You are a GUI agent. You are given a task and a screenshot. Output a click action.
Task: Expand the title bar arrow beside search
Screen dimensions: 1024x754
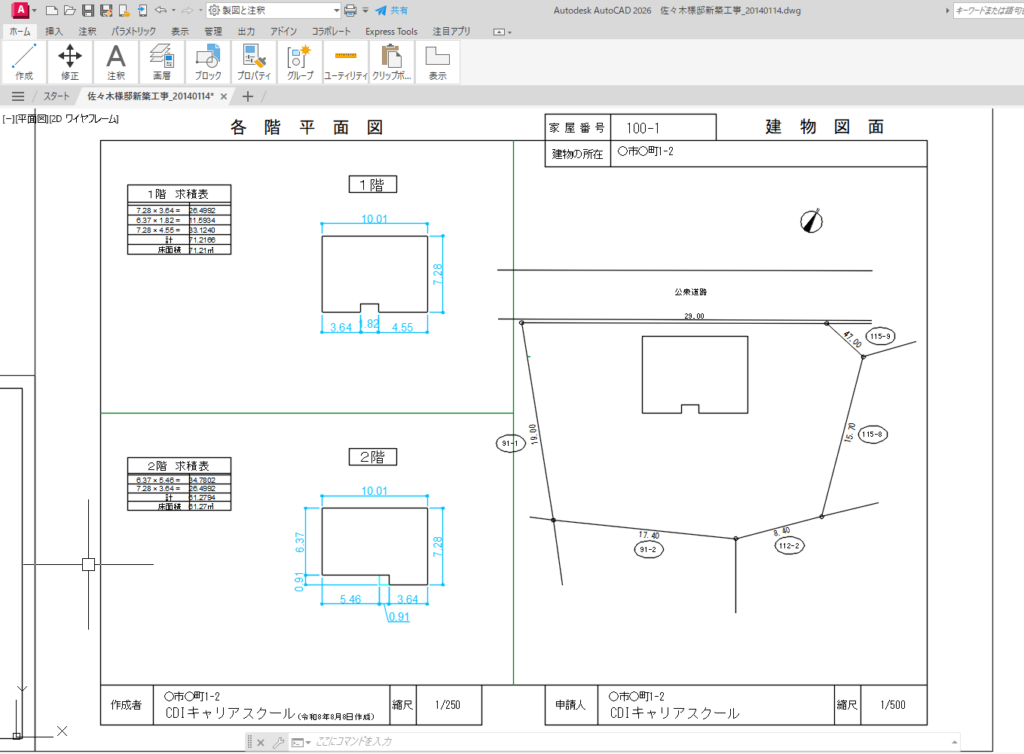(947, 10)
